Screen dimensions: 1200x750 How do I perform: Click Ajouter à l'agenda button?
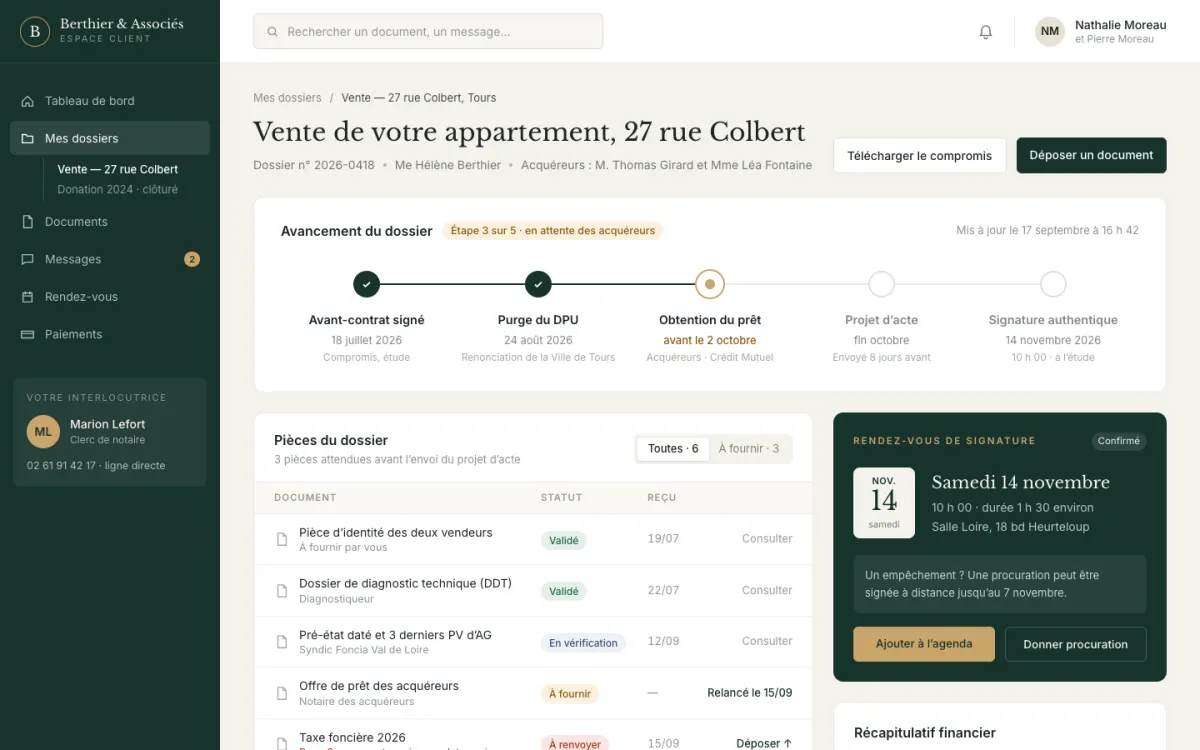coord(924,644)
